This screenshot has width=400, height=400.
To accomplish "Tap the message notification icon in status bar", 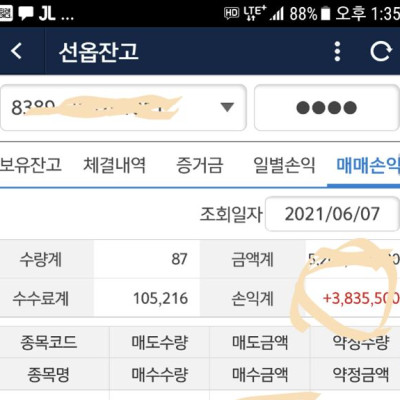I will click(26, 13).
